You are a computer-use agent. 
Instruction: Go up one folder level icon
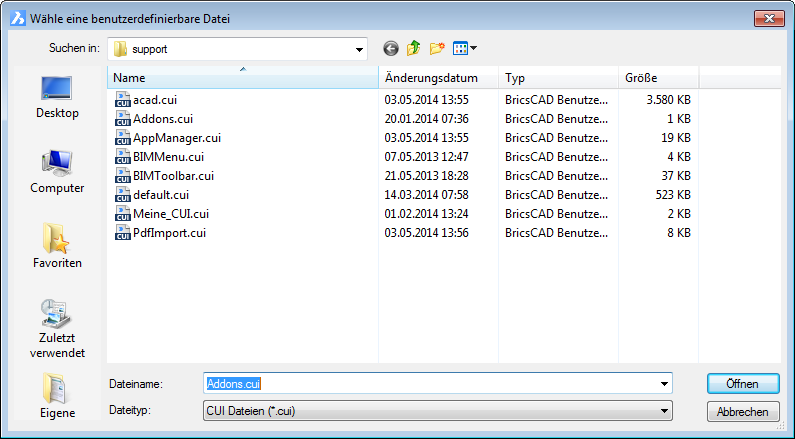[x=413, y=48]
